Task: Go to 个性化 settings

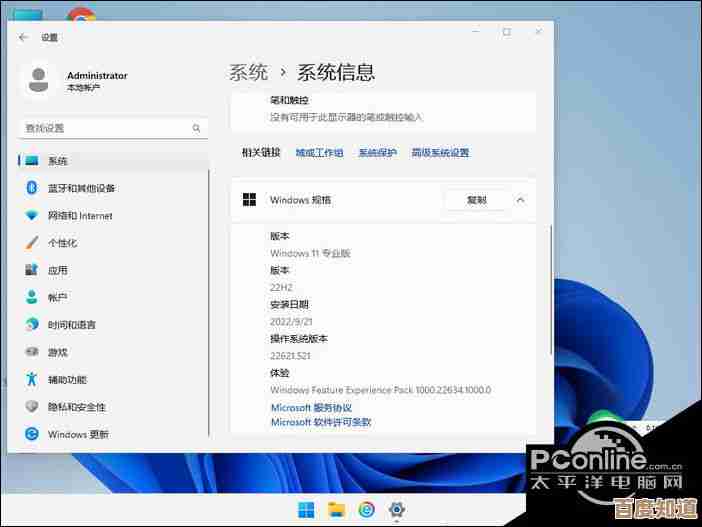Action: pos(63,243)
